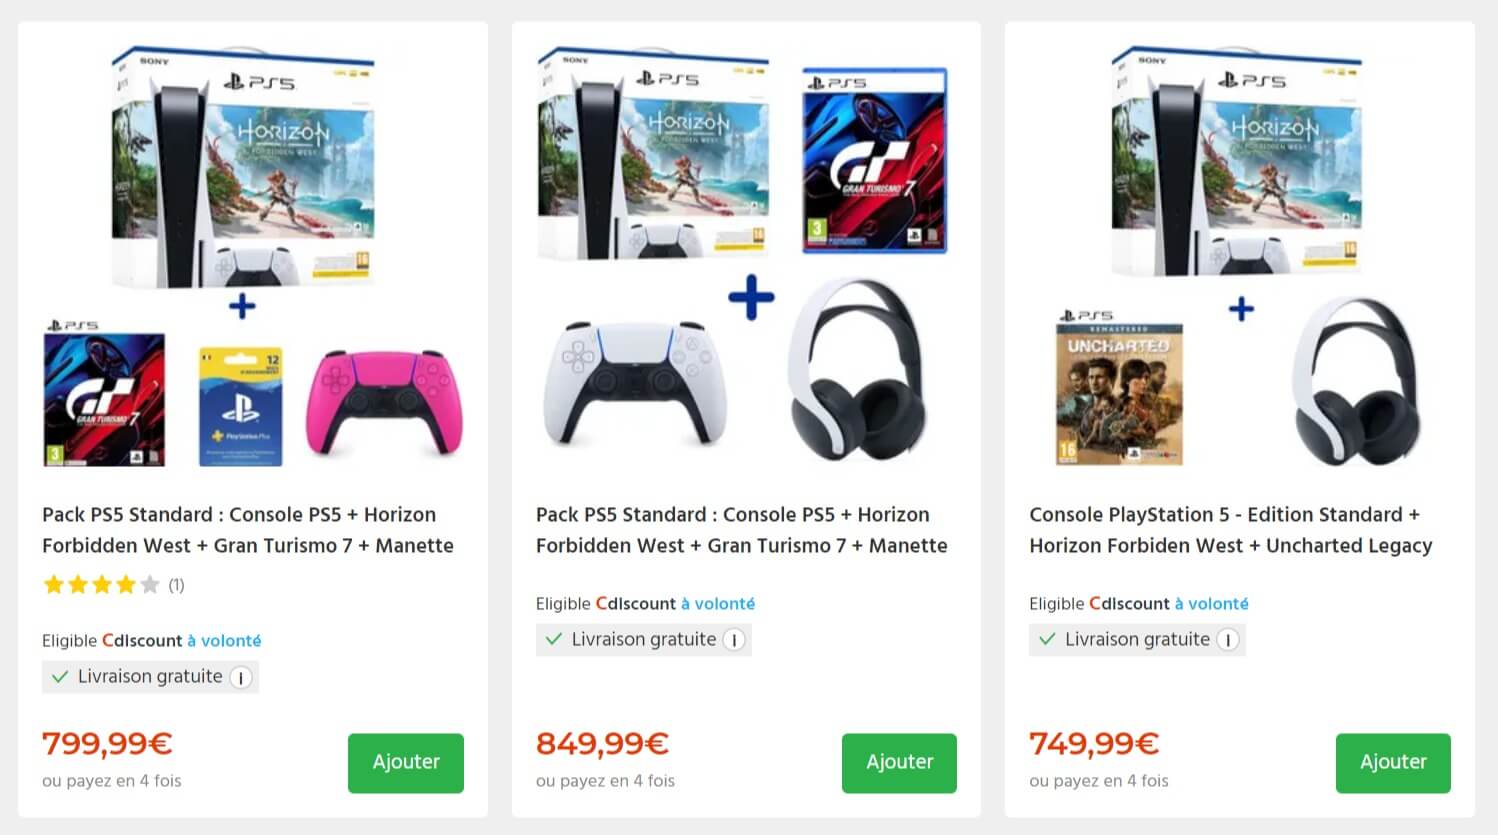The width and height of the screenshot is (1498, 835).
Task: Add the 849,99€ PS5 pack to cart
Action: pyautogui.click(x=899, y=763)
